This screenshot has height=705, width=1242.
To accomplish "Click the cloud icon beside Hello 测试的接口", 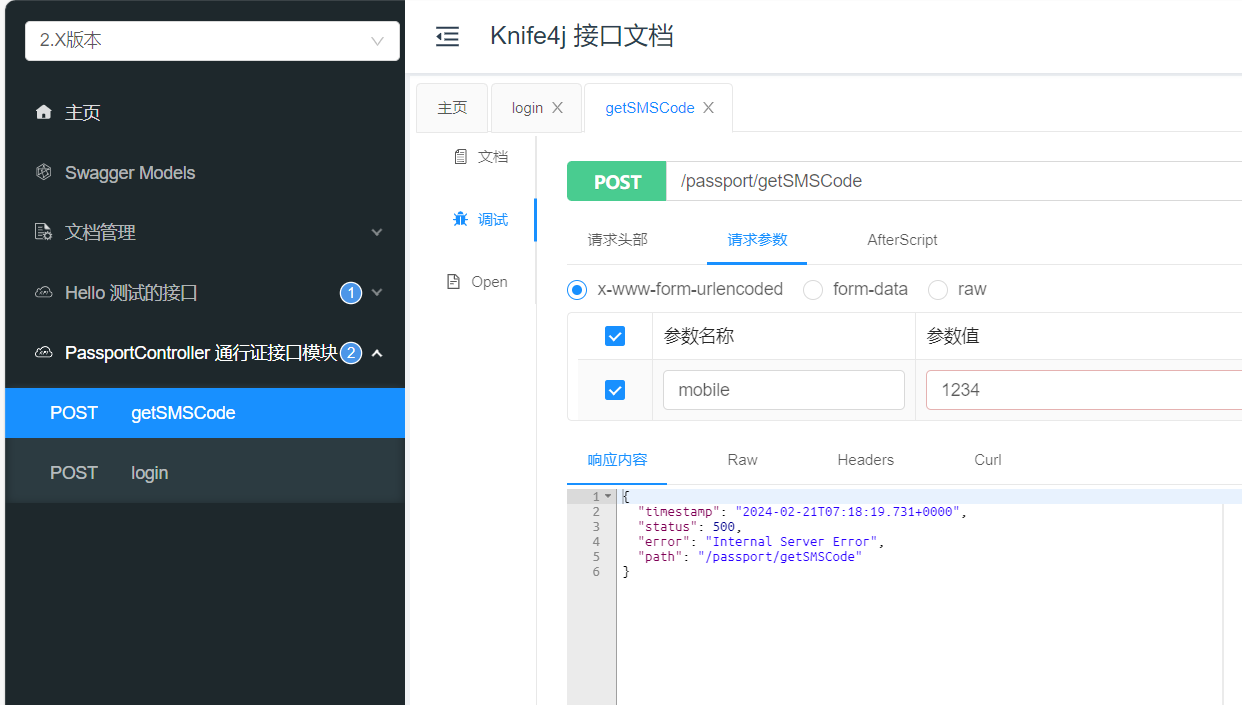I will (43, 292).
